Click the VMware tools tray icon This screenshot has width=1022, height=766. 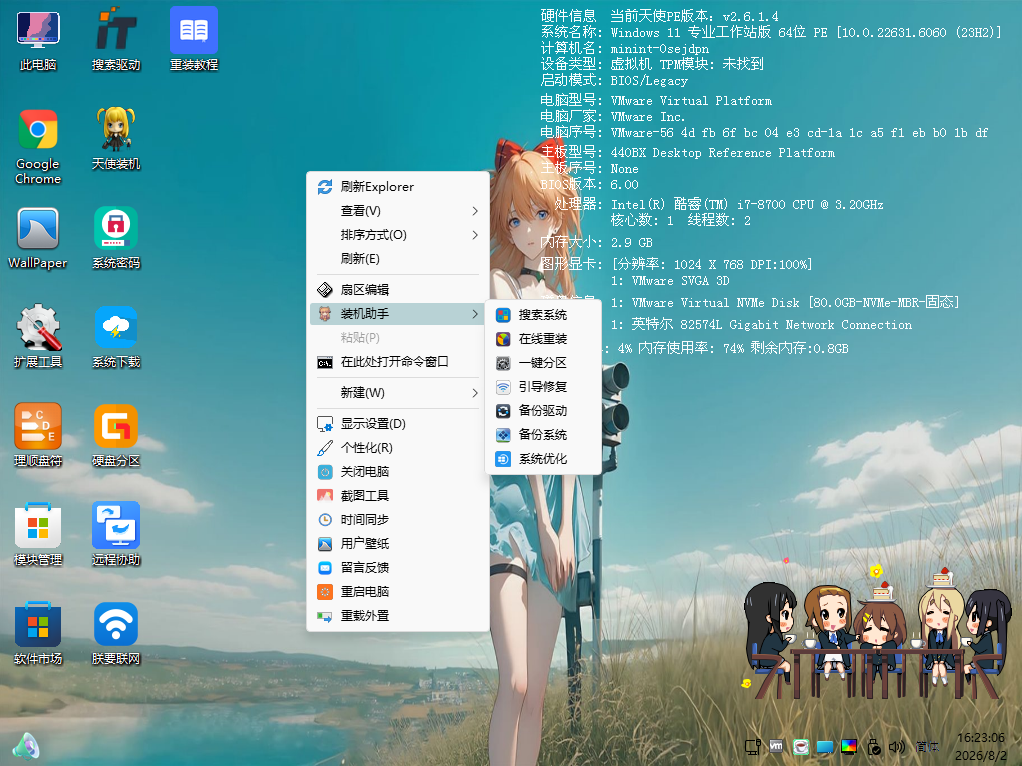pos(776,746)
